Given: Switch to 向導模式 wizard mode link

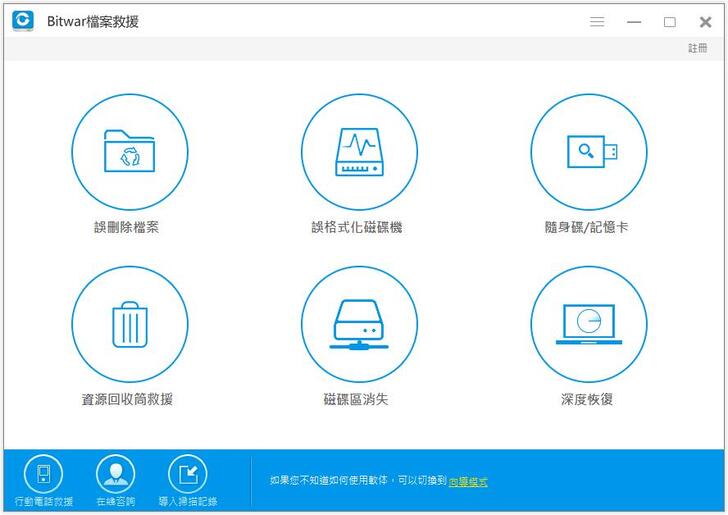Looking at the screenshot, I should coord(468,482).
